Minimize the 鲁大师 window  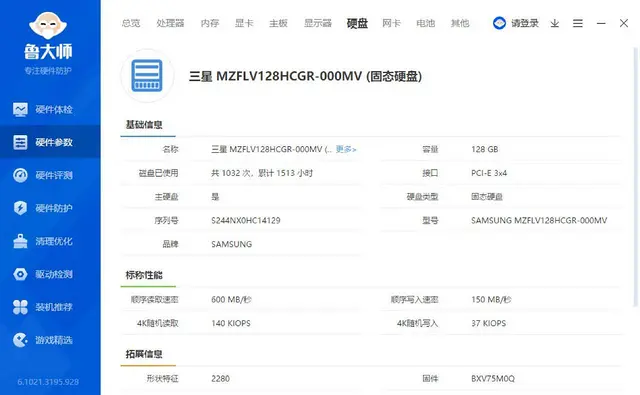tap(601, 23)
